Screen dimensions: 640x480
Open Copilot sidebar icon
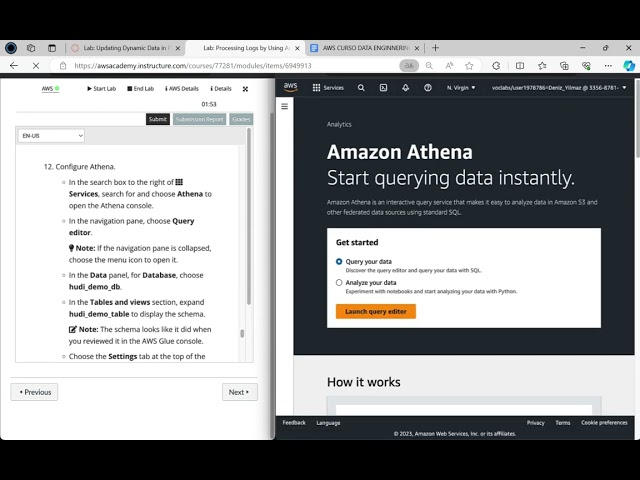click(x=629, y=65)
